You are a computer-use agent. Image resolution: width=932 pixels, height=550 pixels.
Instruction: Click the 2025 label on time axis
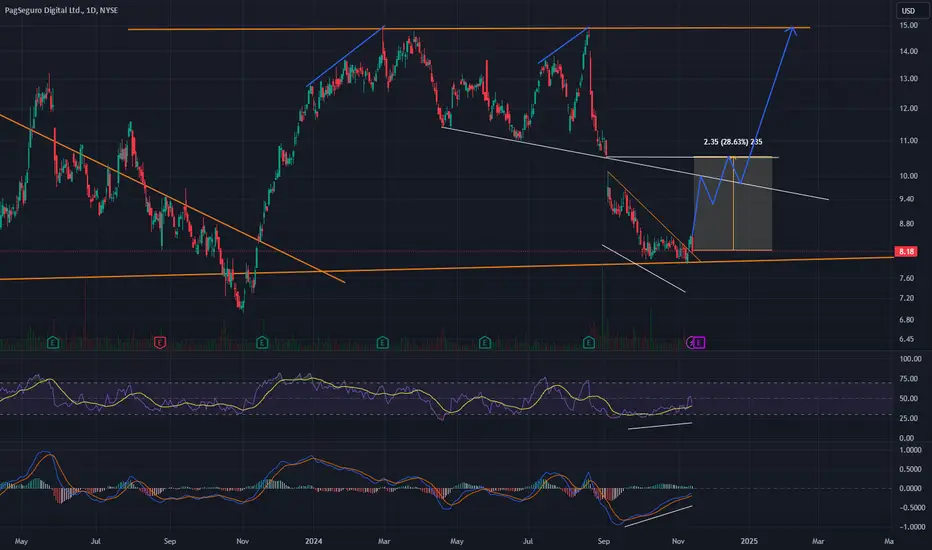point(749,541)
